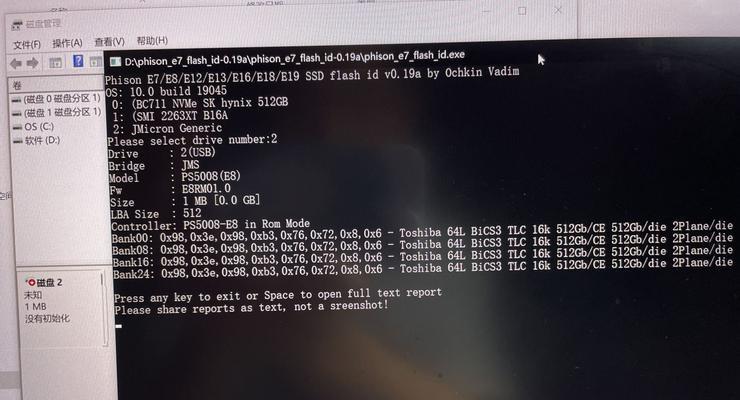Image resolution: width=740 pixels, height=400 pixels.
Task: Open the 操作(A) menu
Action: coord(67,43)
